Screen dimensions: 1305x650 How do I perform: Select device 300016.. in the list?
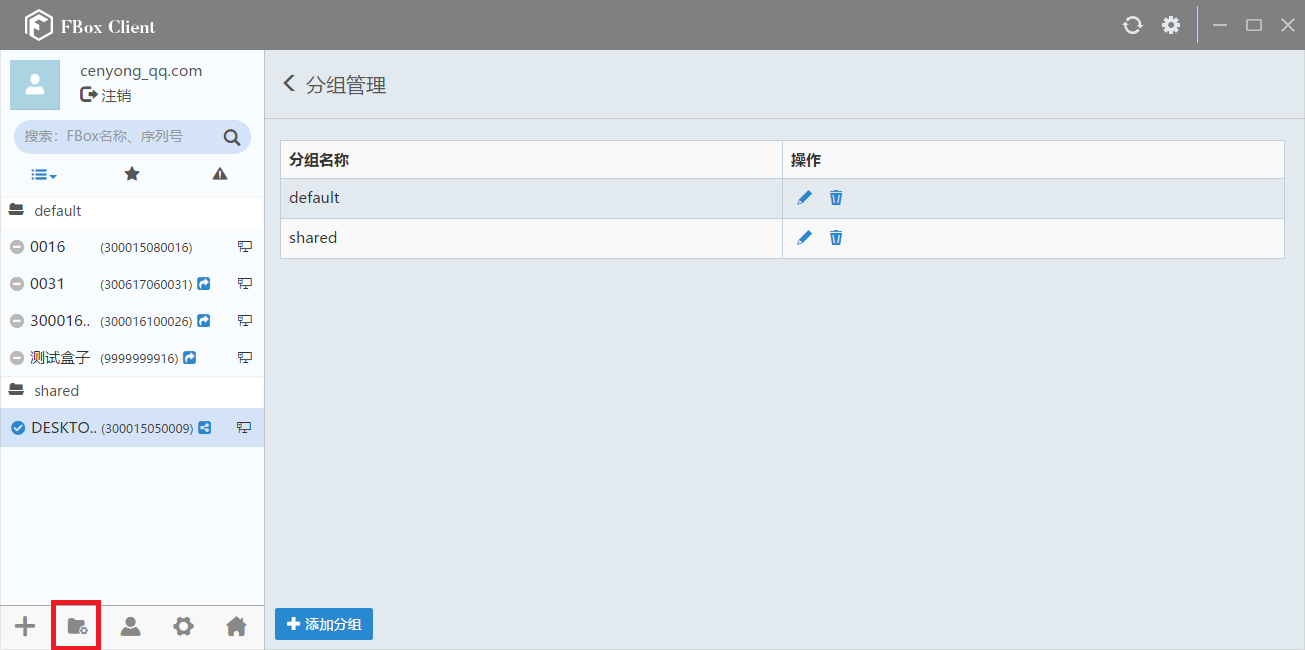(132, 321)
